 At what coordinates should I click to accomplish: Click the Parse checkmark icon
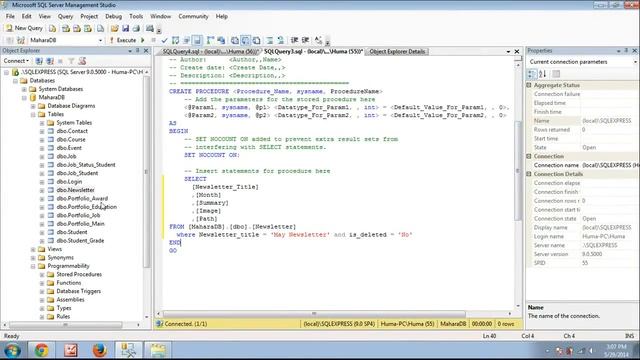[x=164, y=40]
